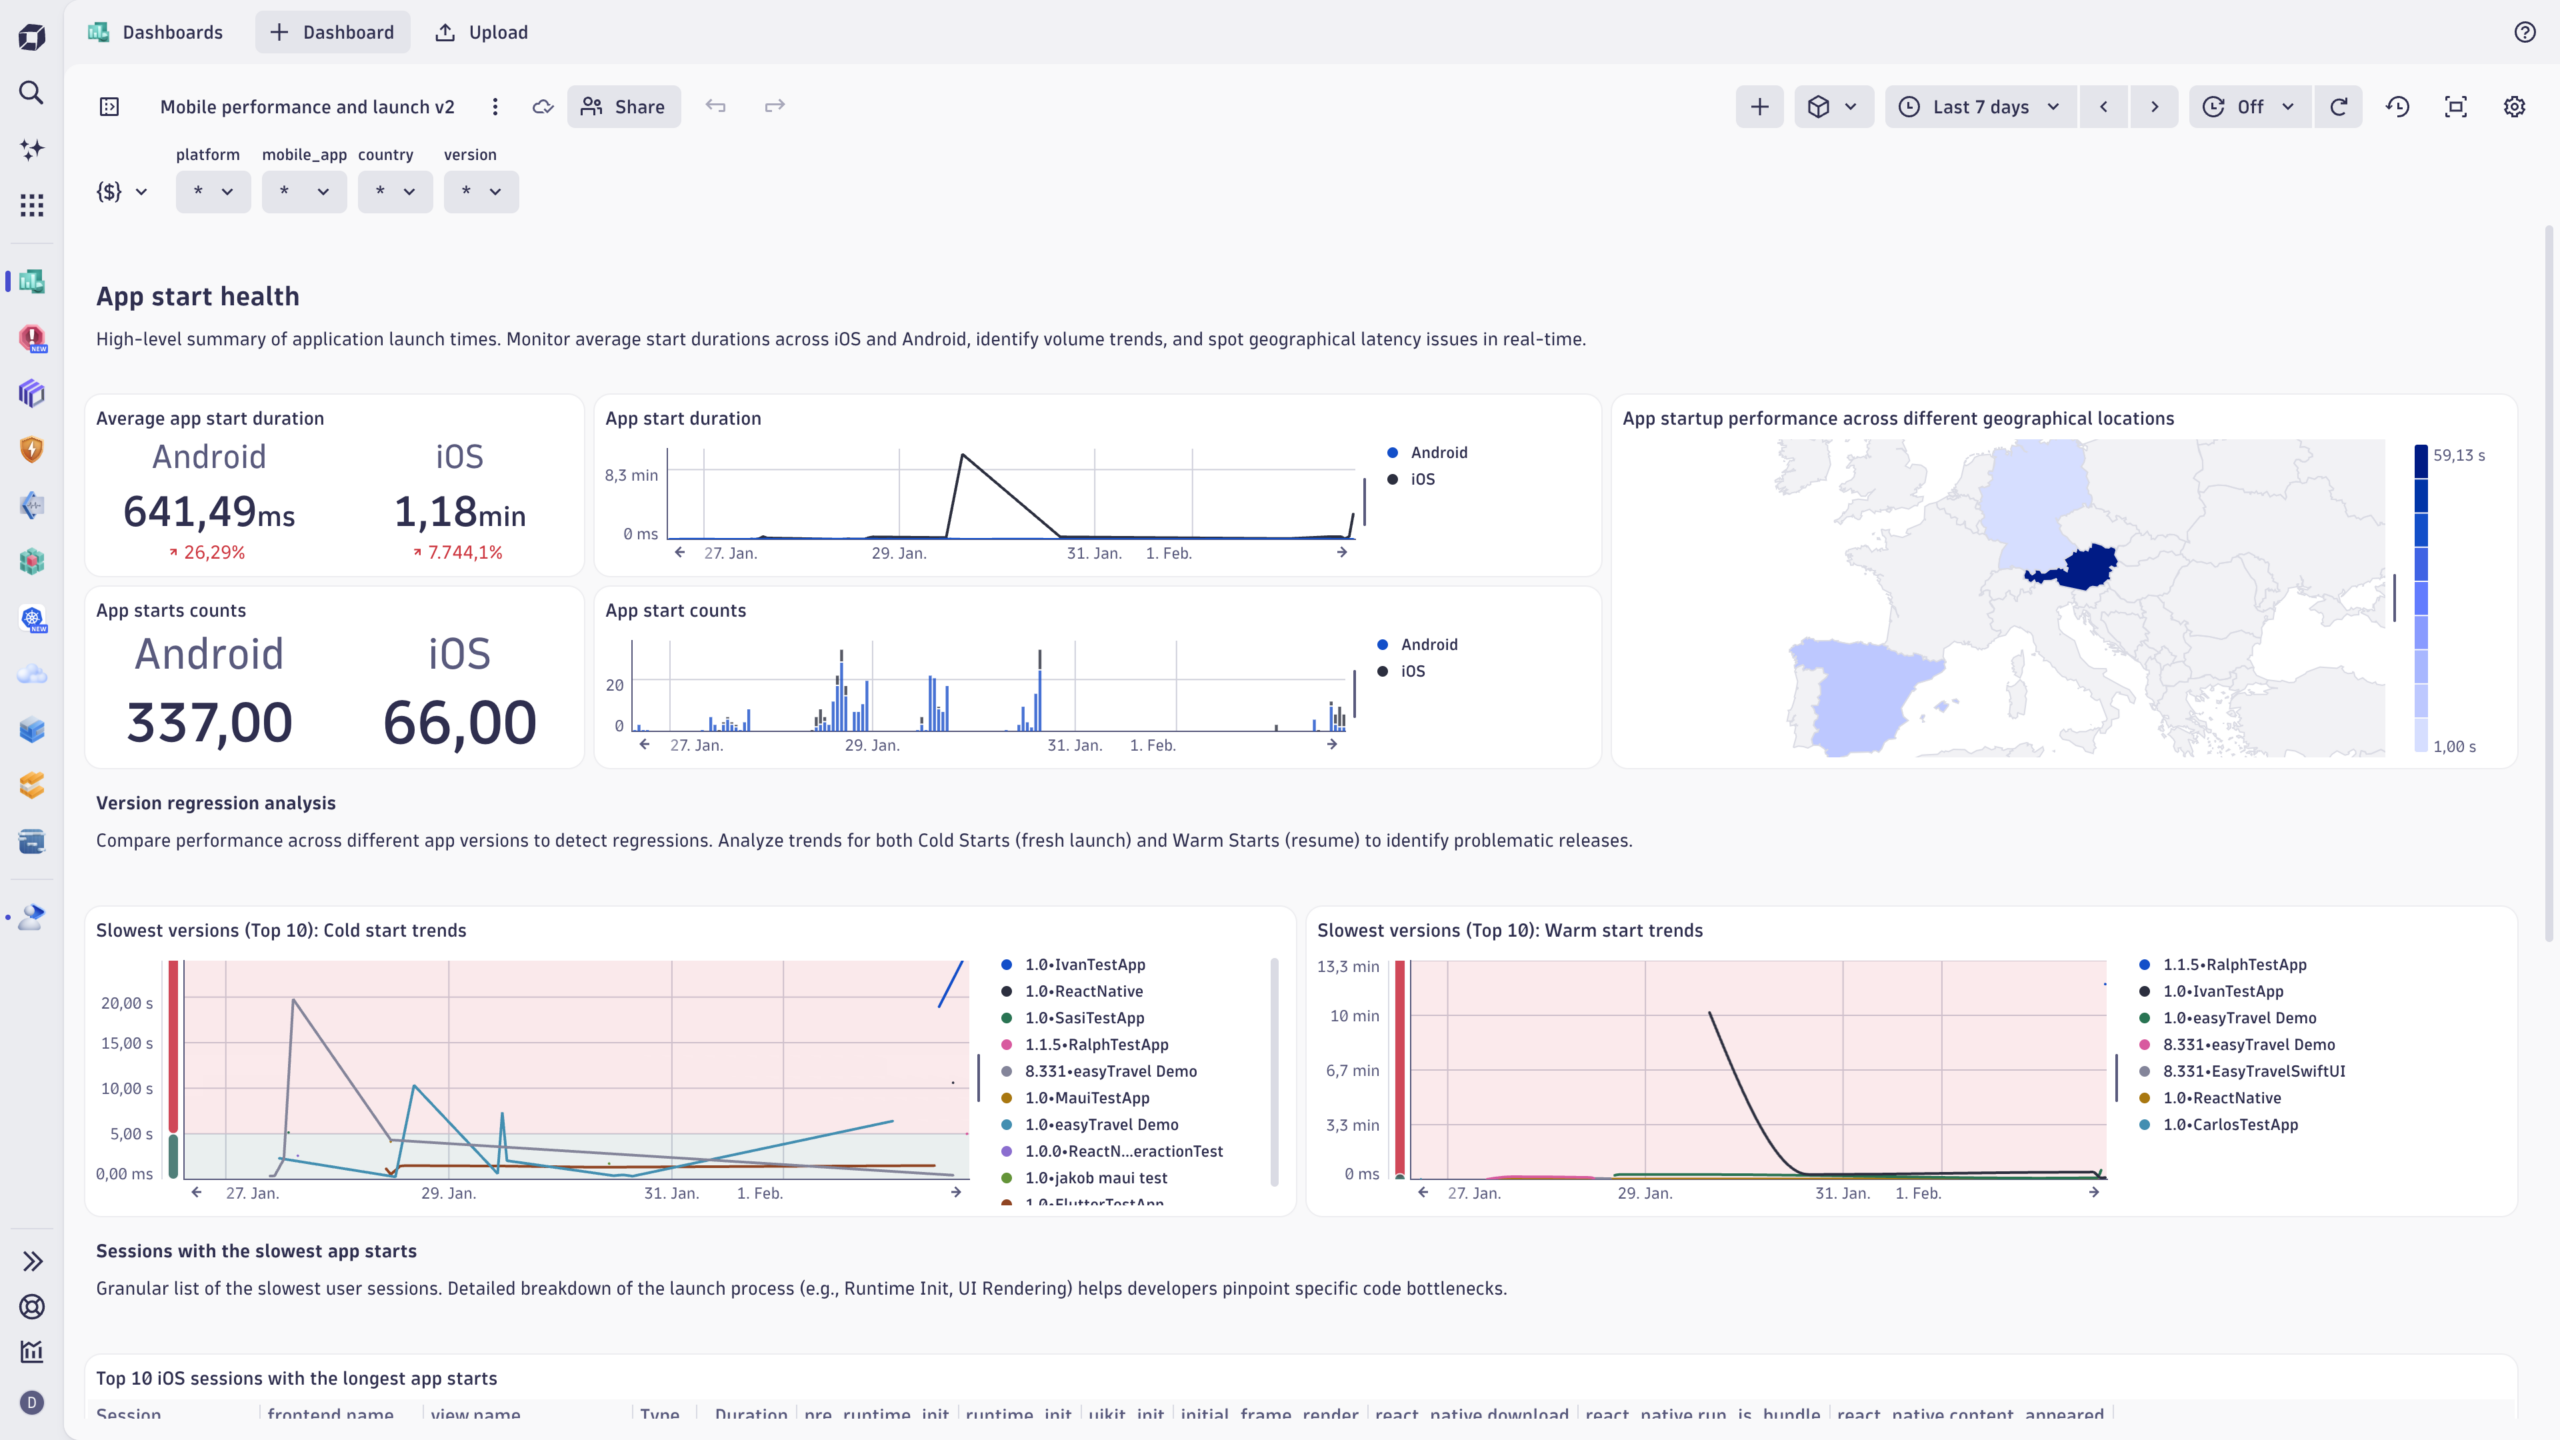Click the undo arrow icon
The width and height of the screenshot is (2560, 1440).
tap(715, 106)
